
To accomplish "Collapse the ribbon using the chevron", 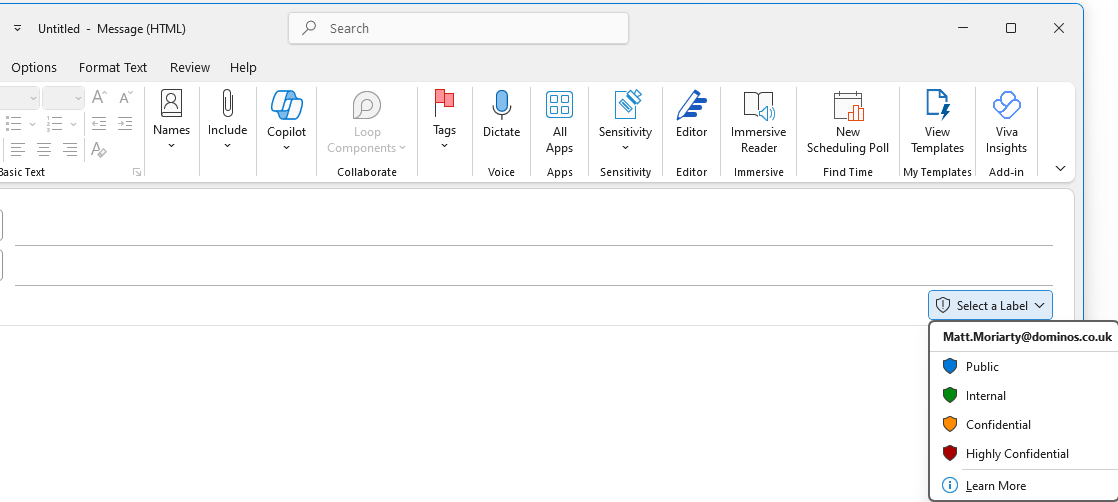I will [x=1060, y=169].
